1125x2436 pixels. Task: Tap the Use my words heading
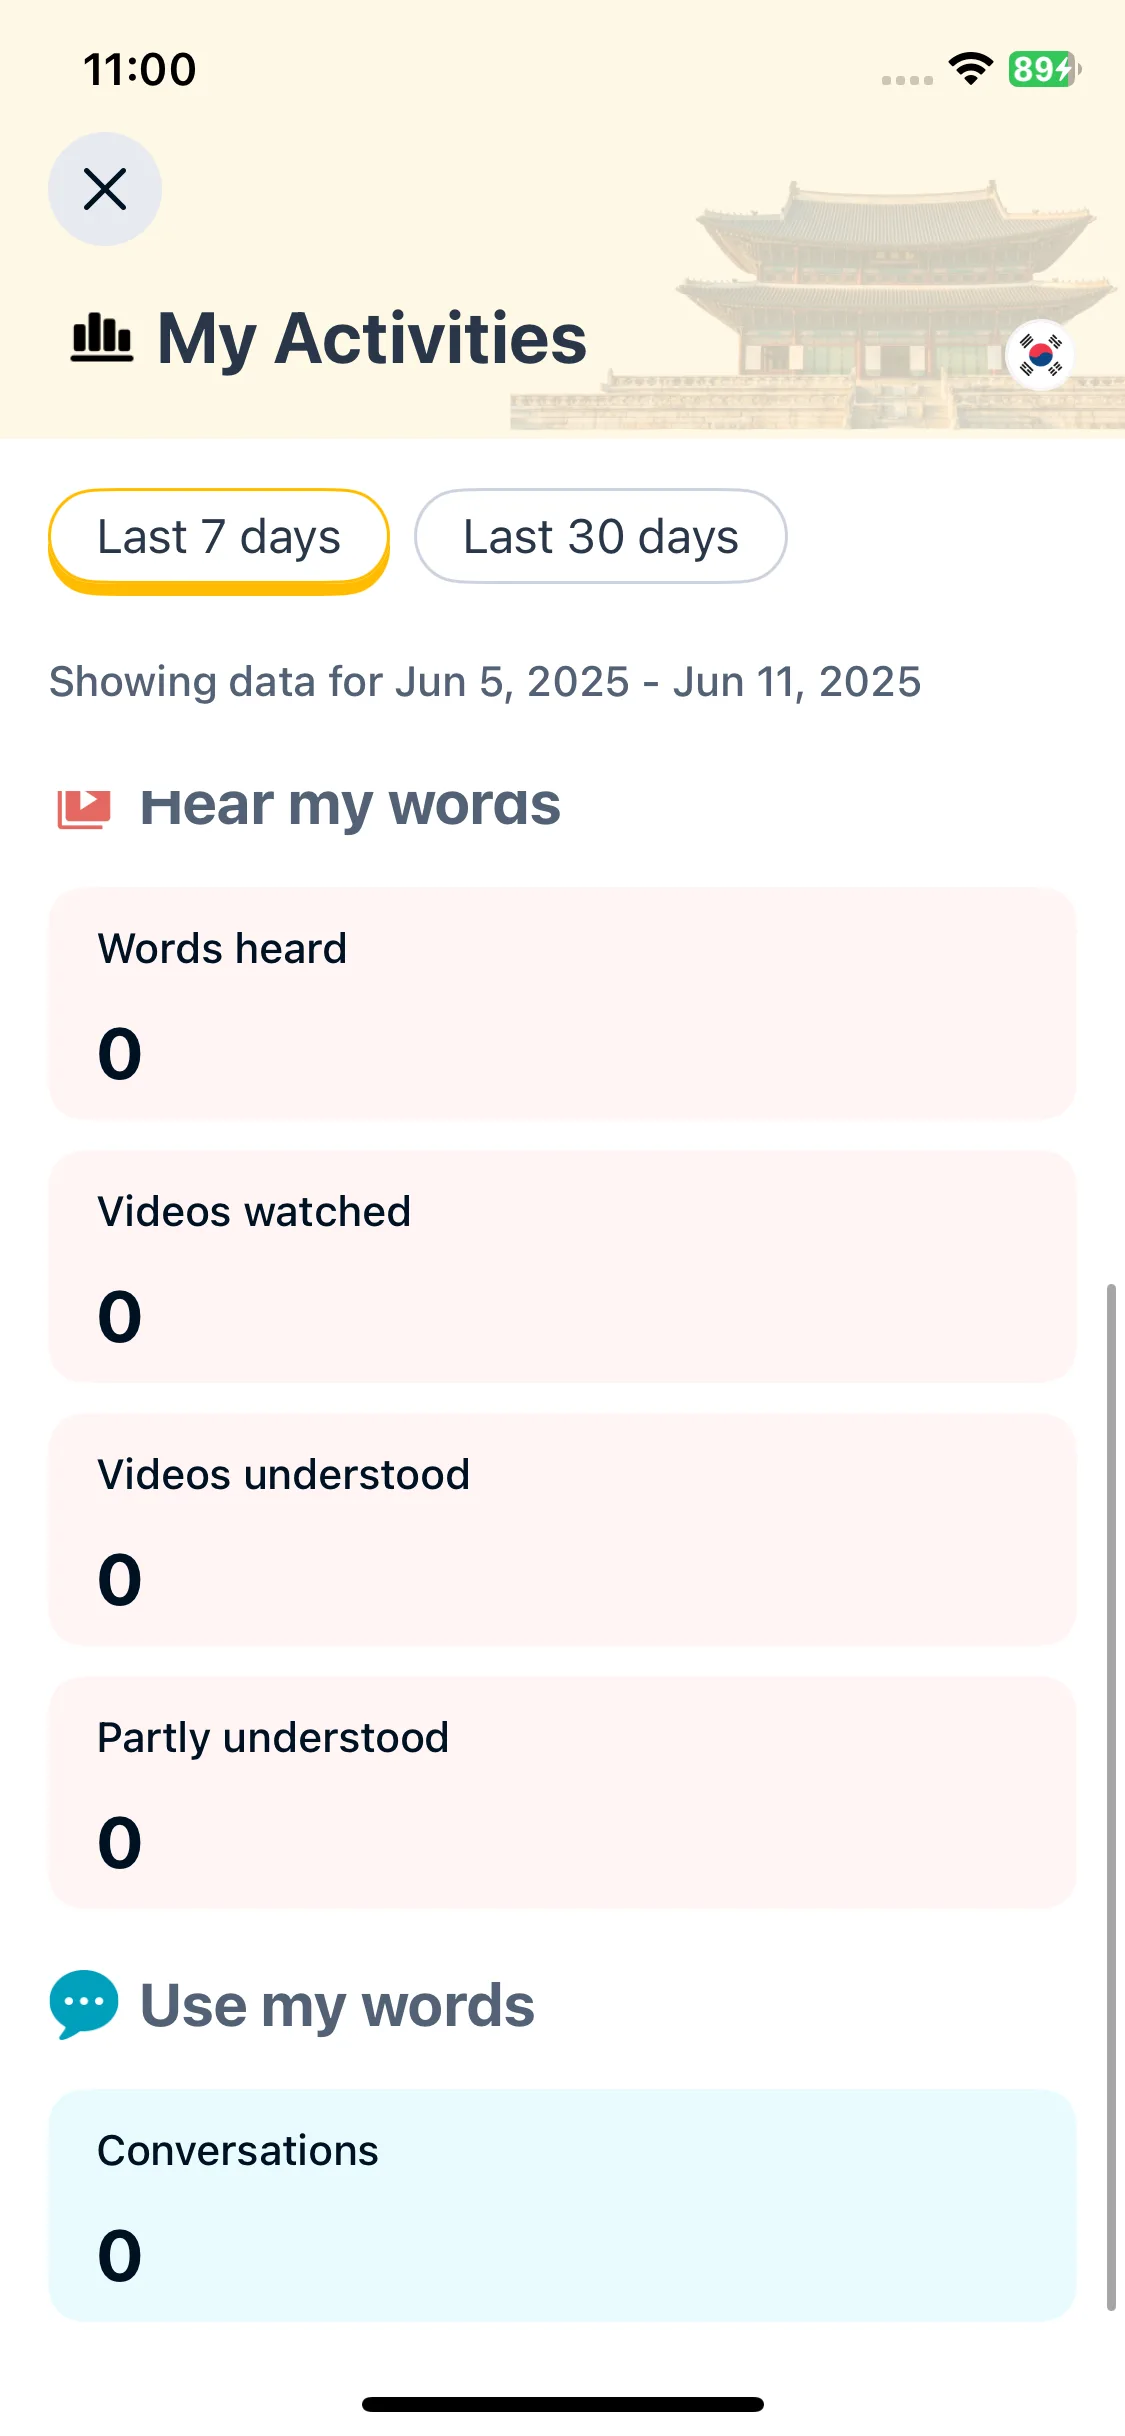[338, 2006]
